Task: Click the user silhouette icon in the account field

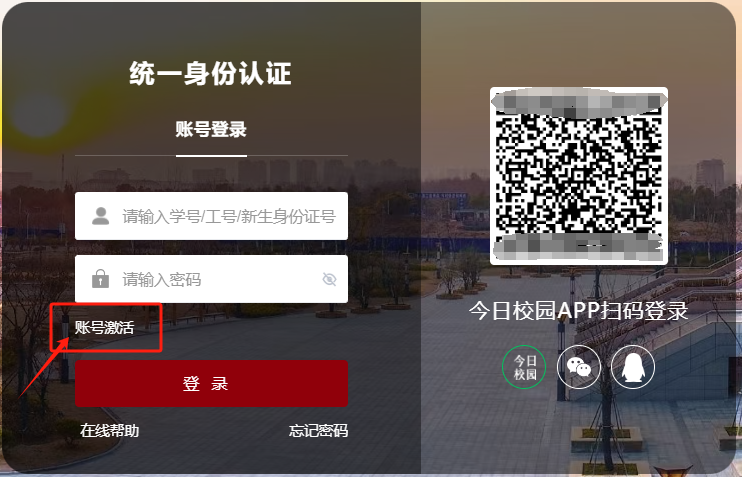Action: click(100, 216)
